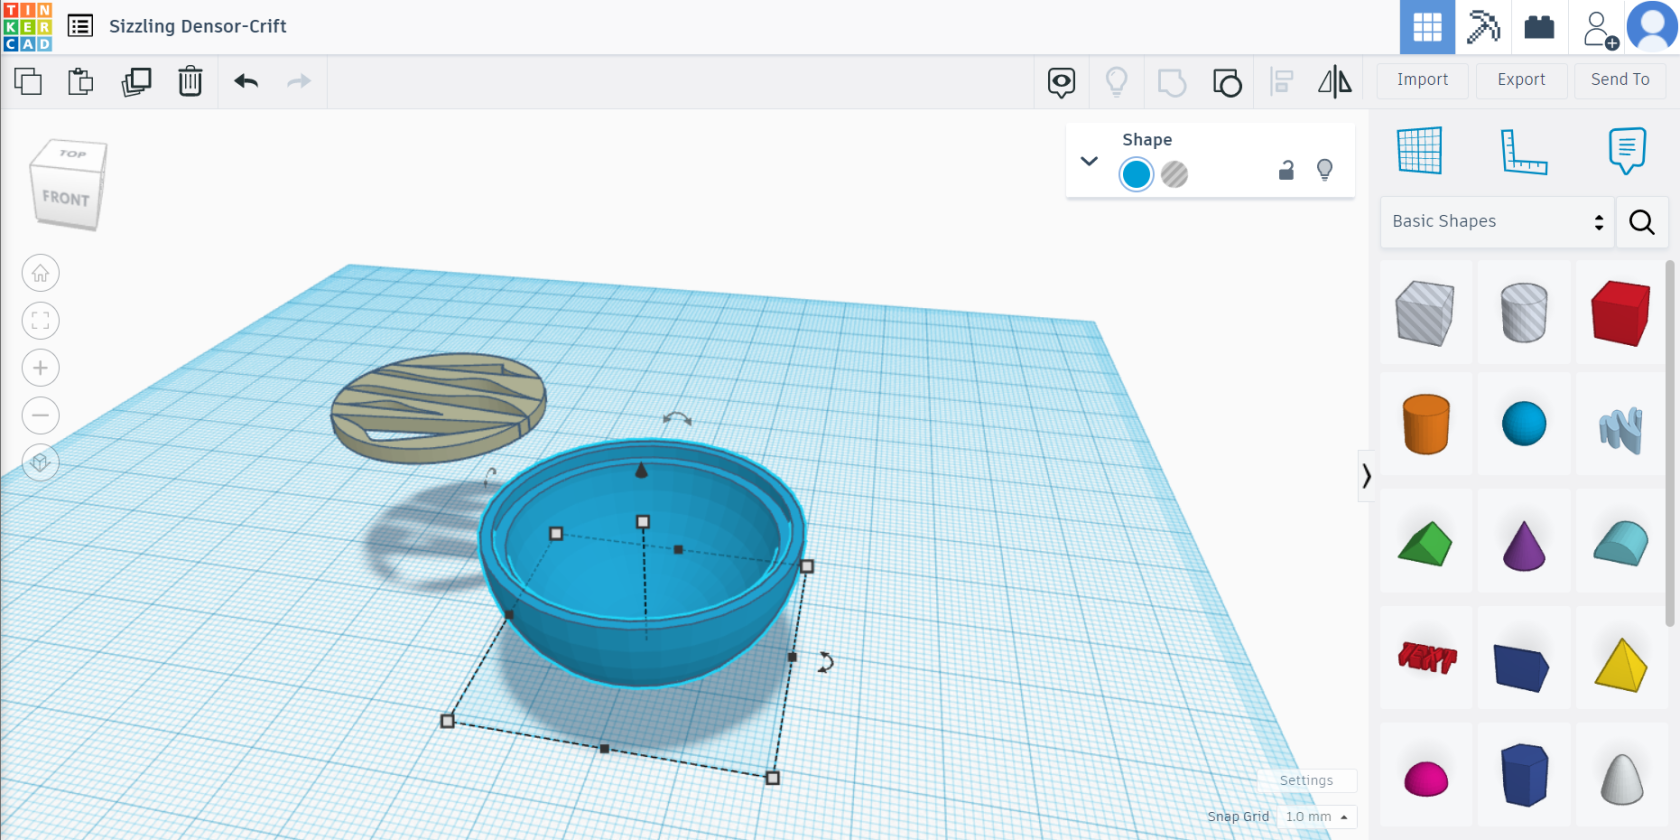Open the view notes eye icon
This screenshot has height=840, width=1680.
tap(1061, 82)
